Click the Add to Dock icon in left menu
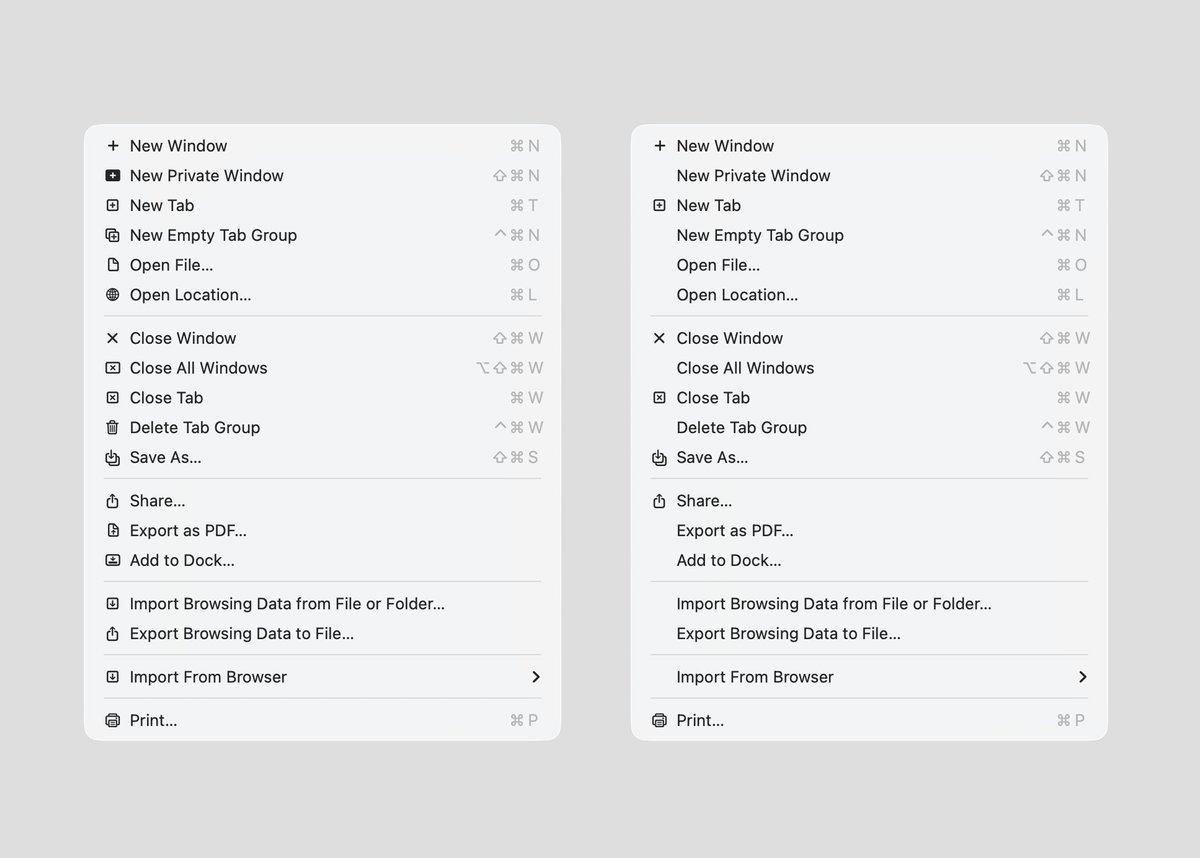 pos(112,561)
